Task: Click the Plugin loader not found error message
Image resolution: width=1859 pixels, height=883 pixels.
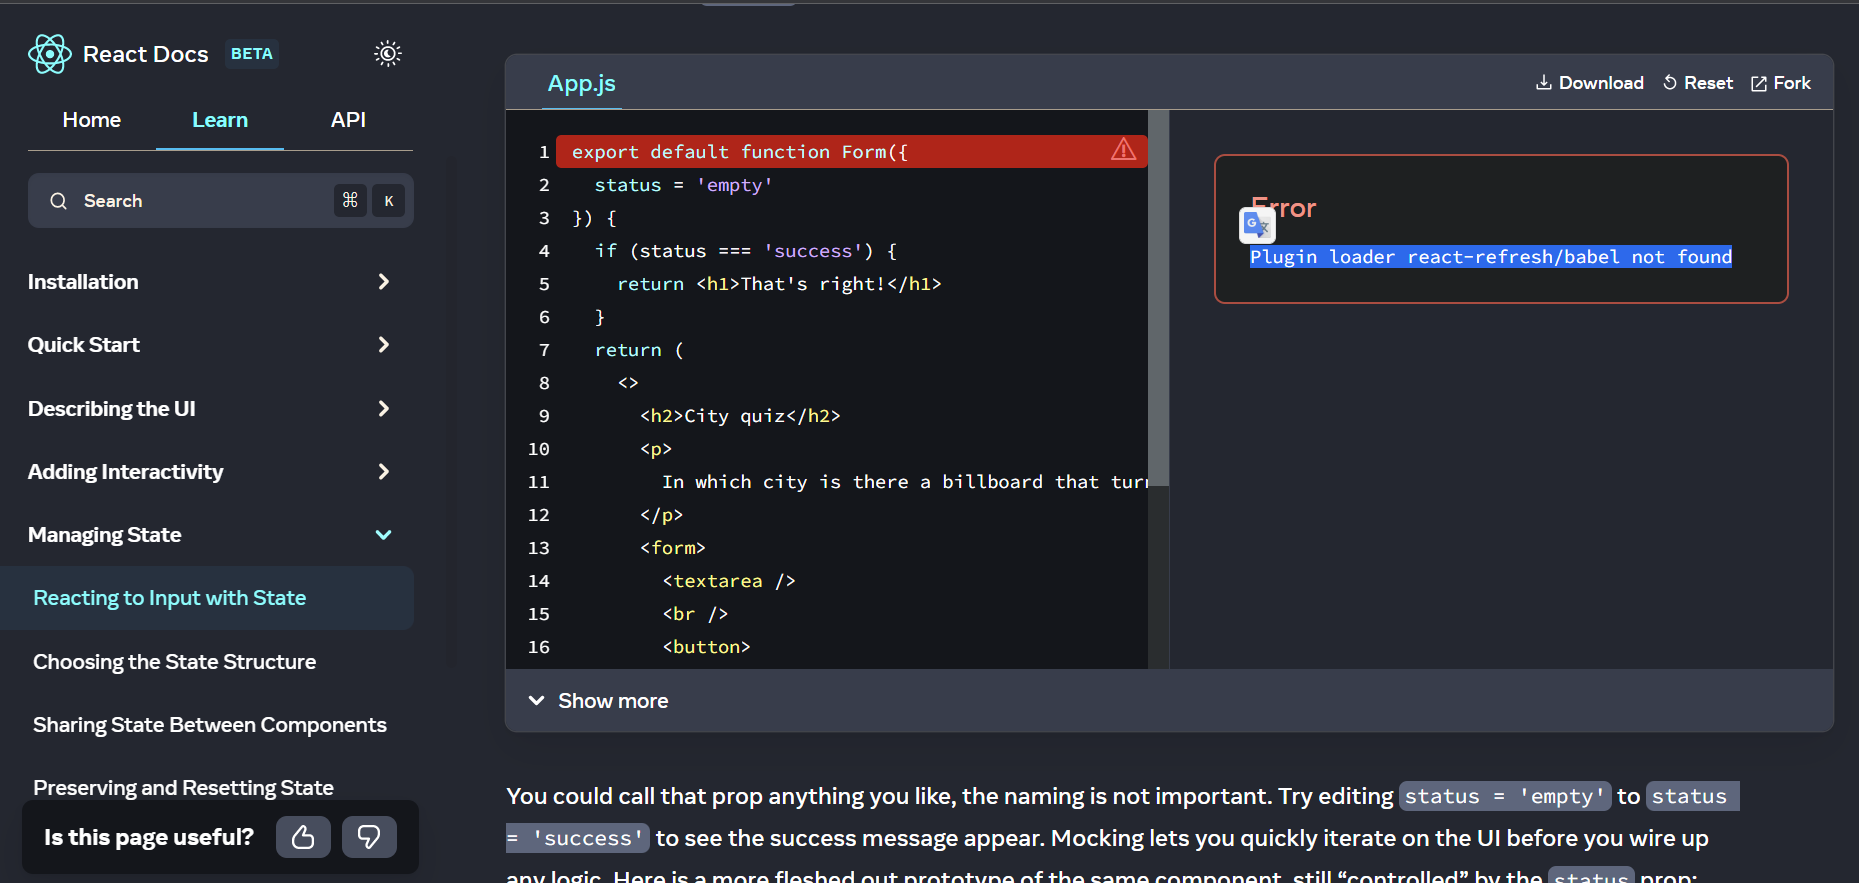Action: click(x=1491, y=257)
